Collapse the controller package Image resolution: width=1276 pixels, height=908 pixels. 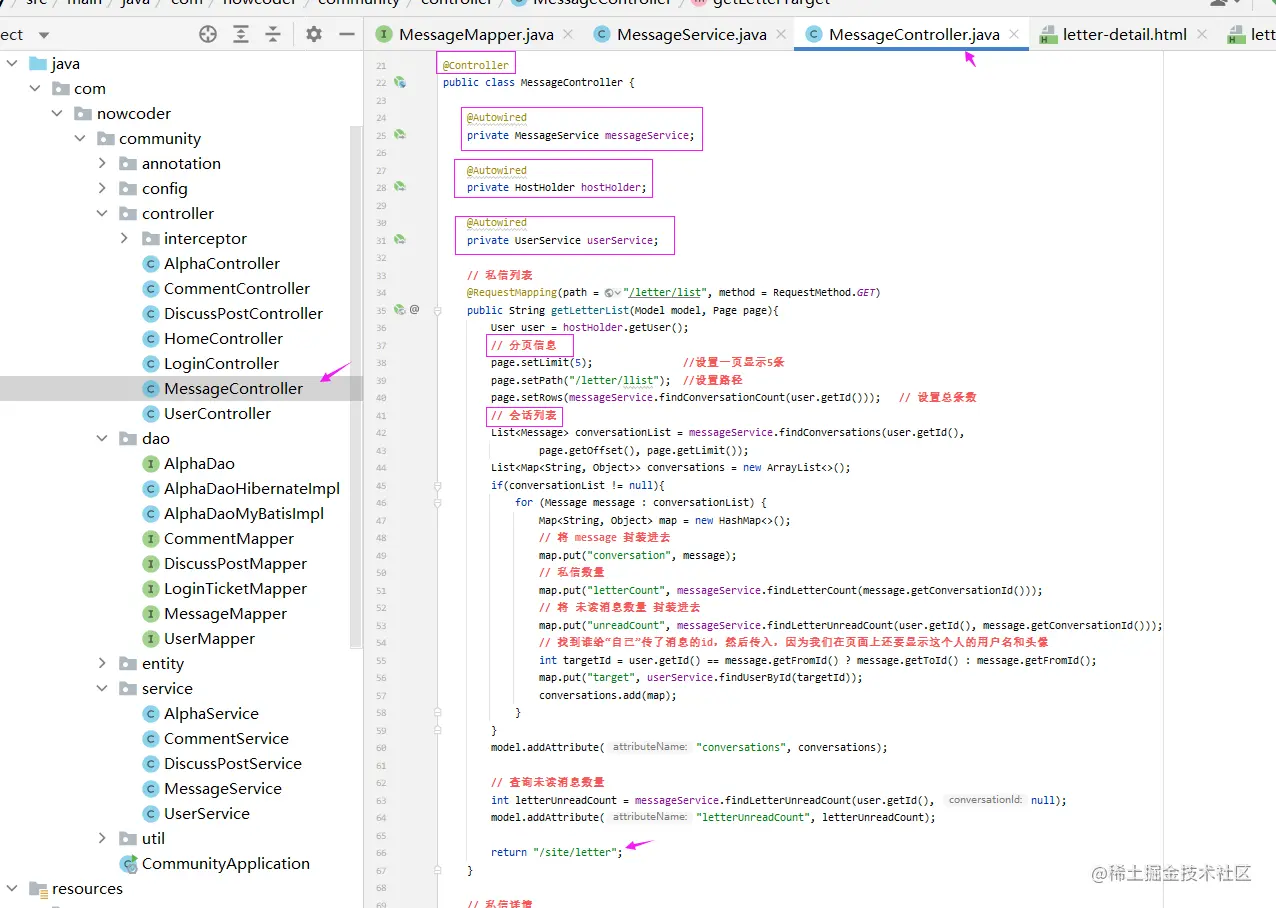[102, 214]
